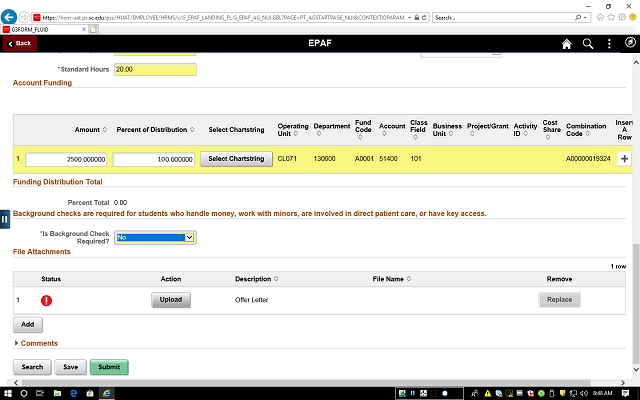Open browser tools gear icon

(x=622, y=17)
